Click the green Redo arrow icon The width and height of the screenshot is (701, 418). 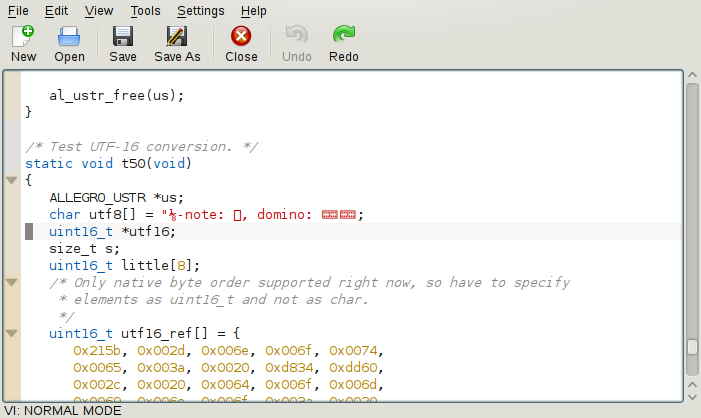click(344, 37)
